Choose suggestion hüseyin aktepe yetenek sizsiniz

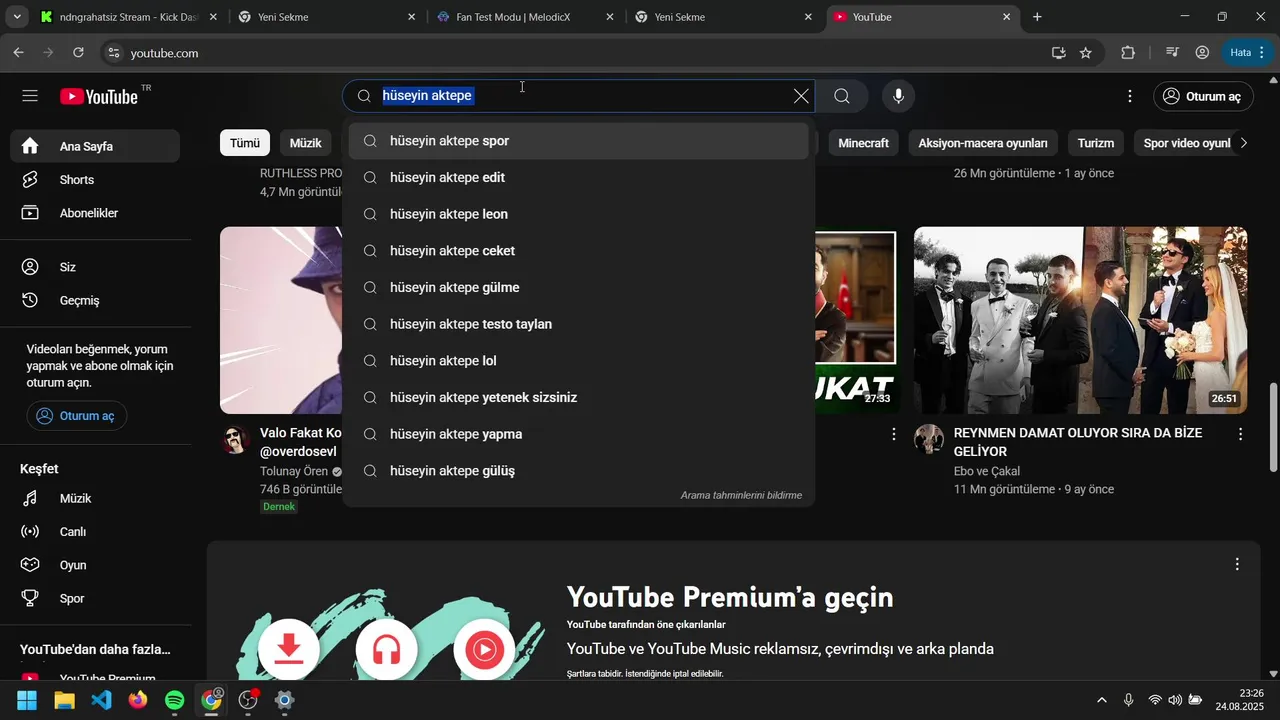(x=578, y=398)
